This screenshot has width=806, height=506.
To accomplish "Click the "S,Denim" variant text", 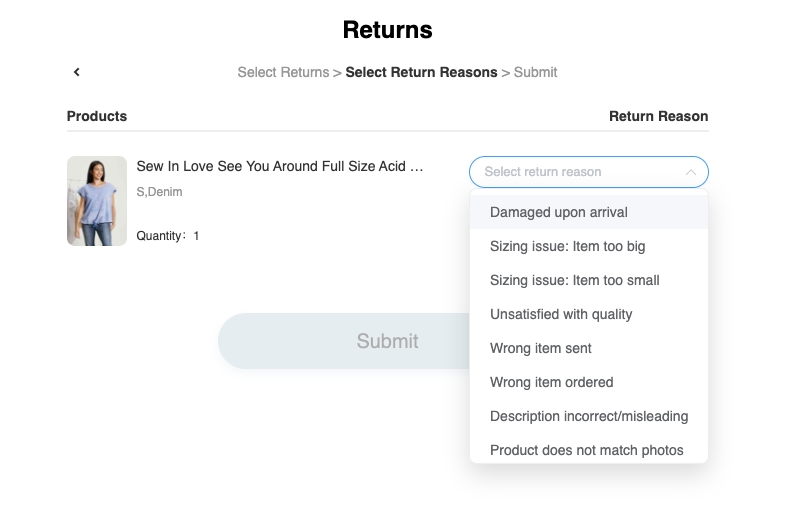I will coord(160,191).
